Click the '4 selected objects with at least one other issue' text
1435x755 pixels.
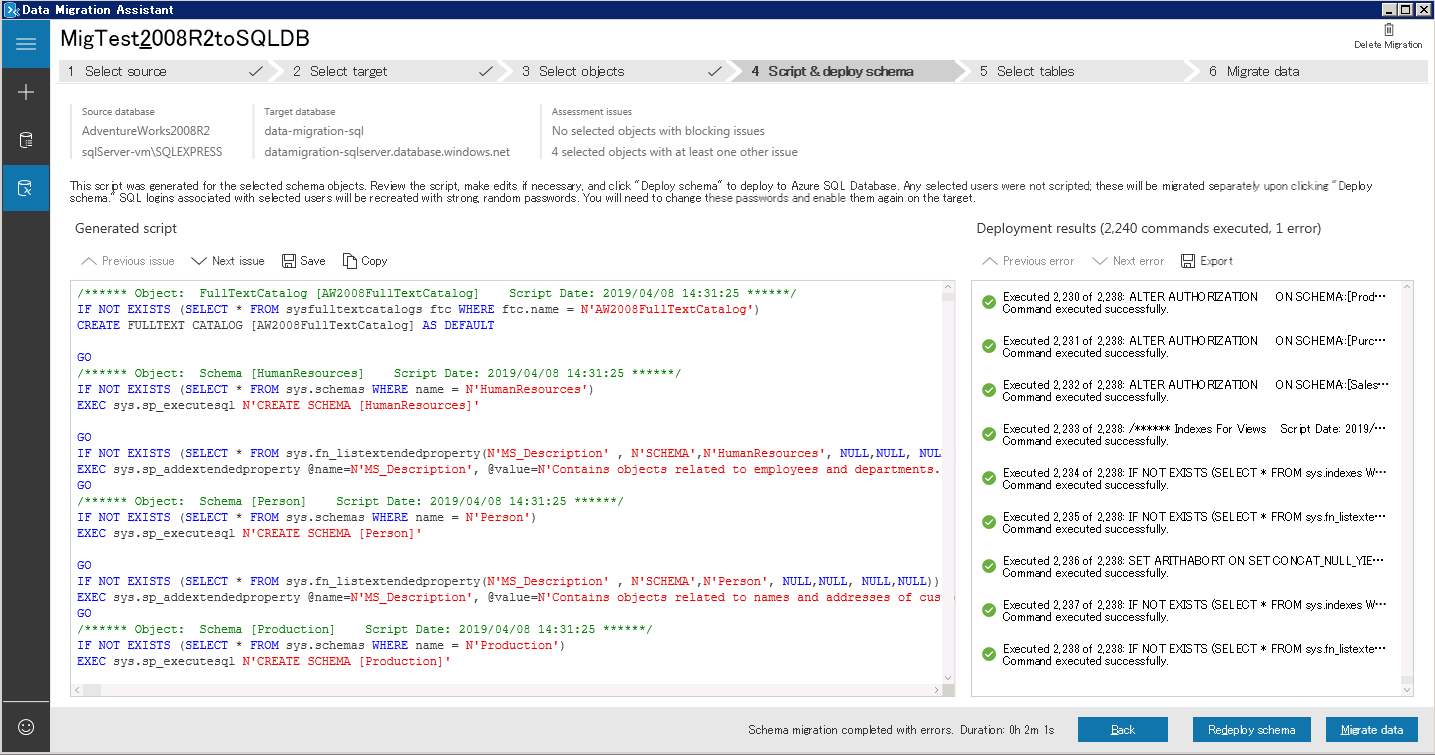[x=675, y=152]
